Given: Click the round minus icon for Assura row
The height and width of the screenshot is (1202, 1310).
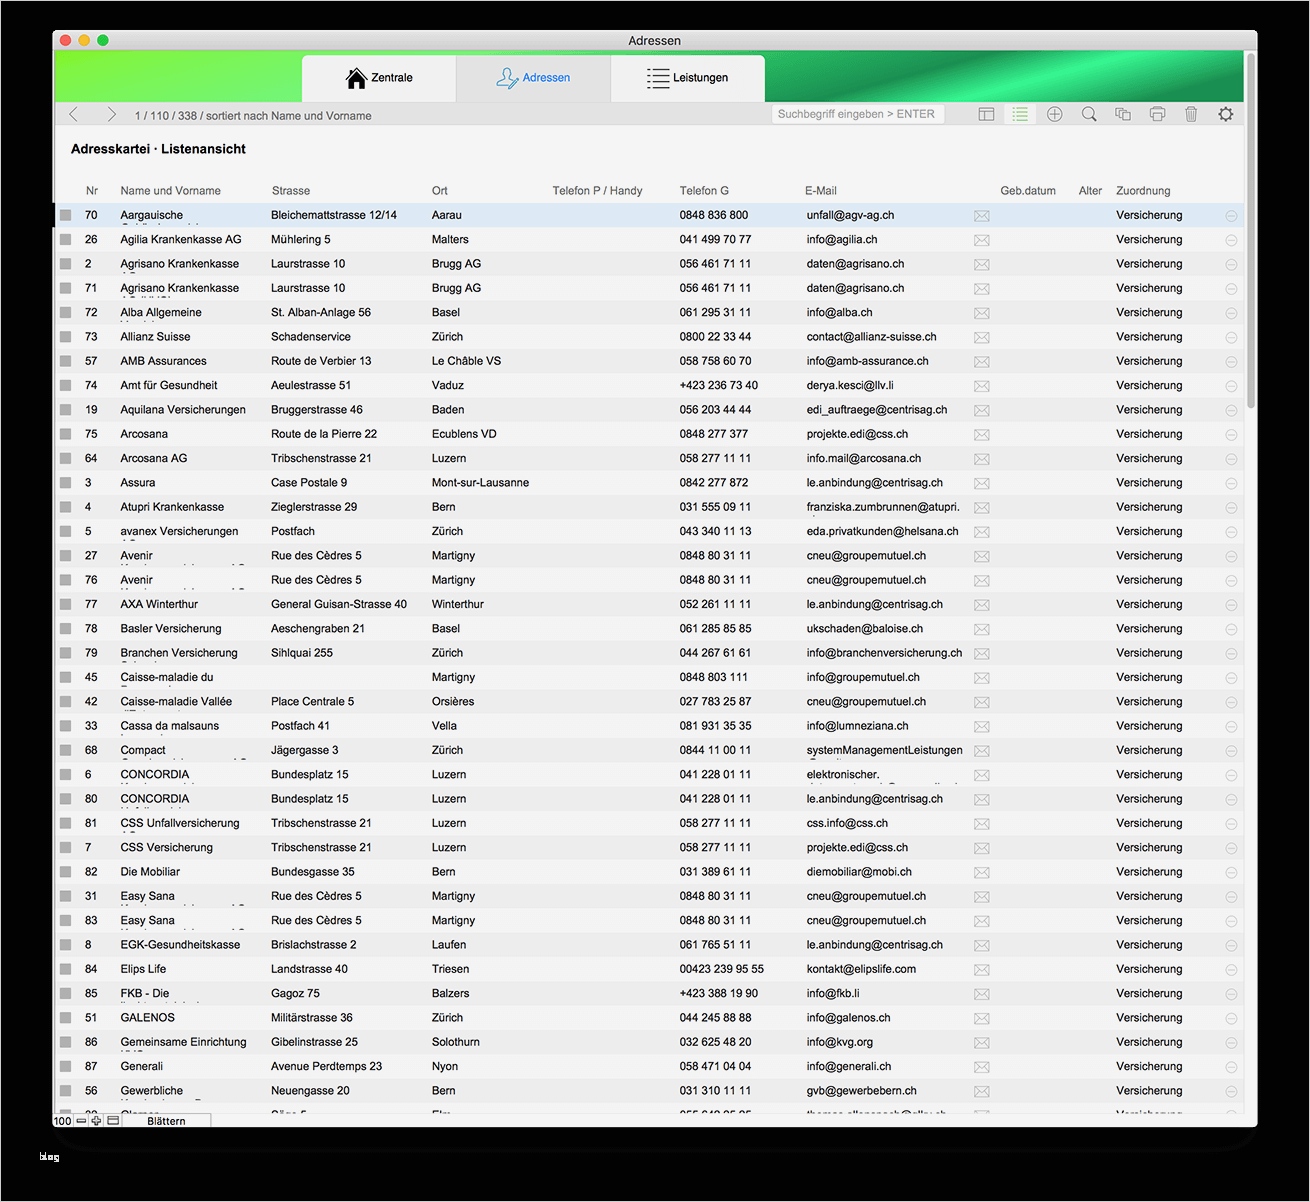Looking at the screenshot, I should click(1231, 483).
